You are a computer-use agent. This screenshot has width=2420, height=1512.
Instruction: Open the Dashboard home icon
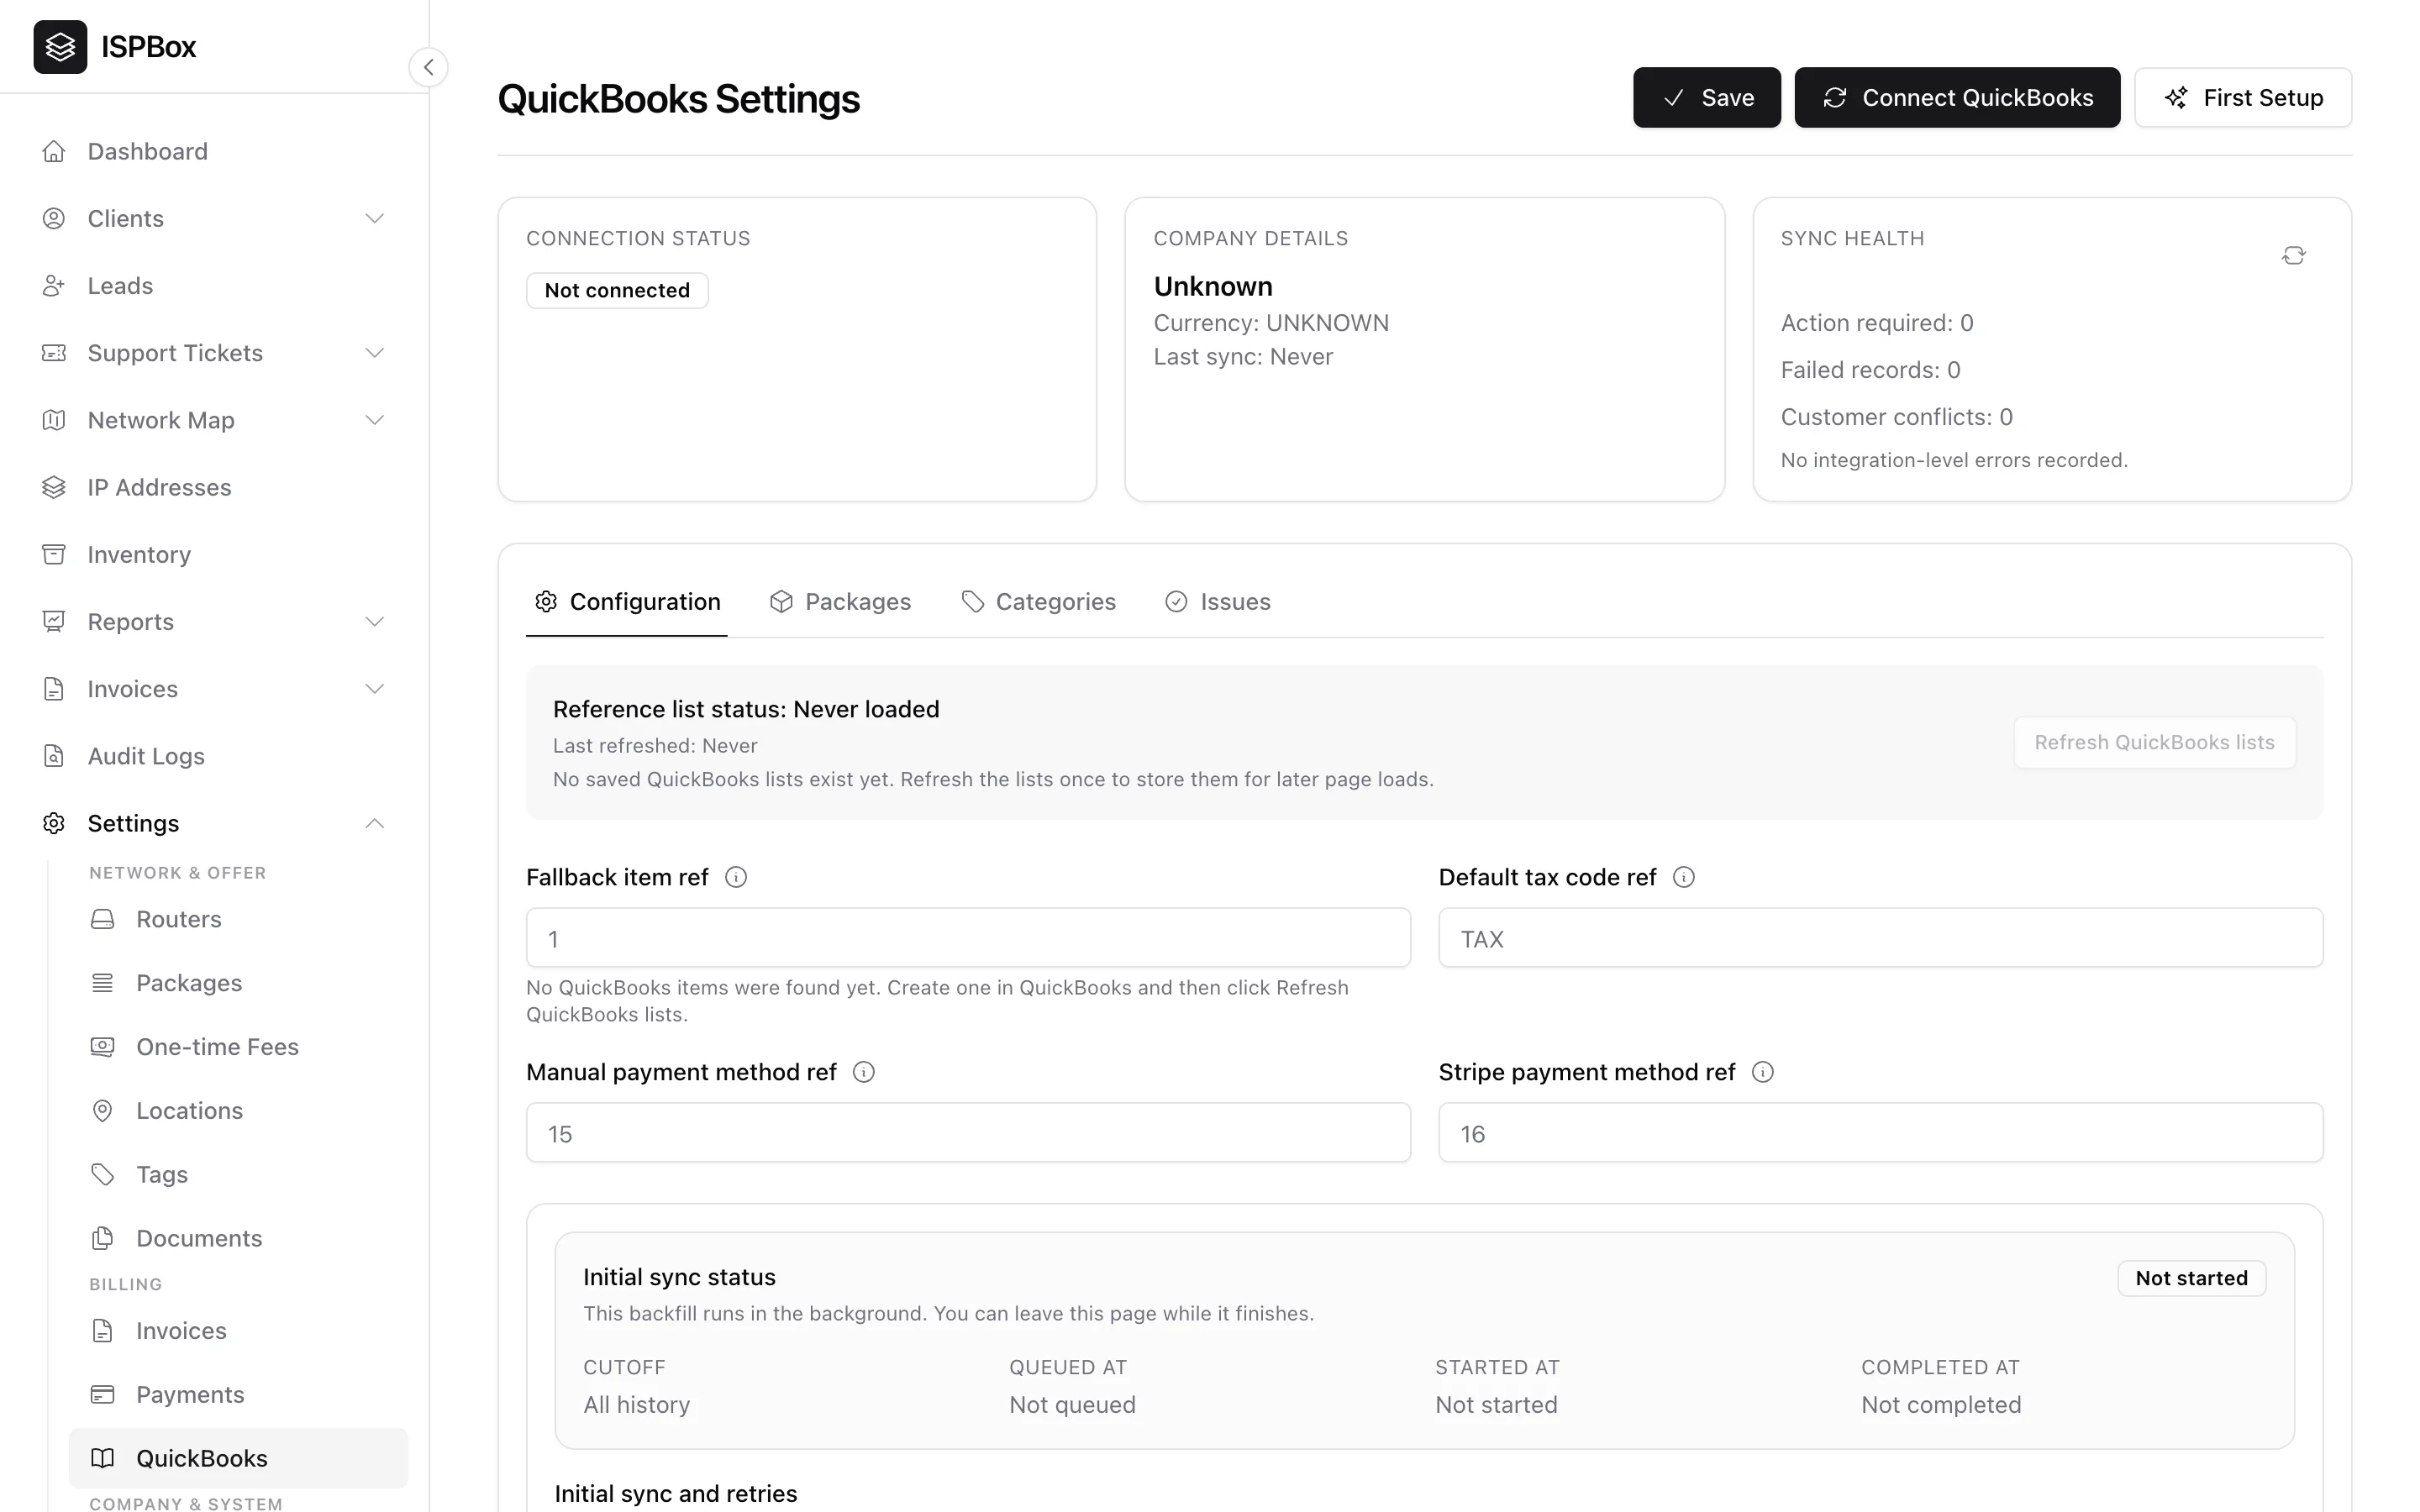pos(54,151)
